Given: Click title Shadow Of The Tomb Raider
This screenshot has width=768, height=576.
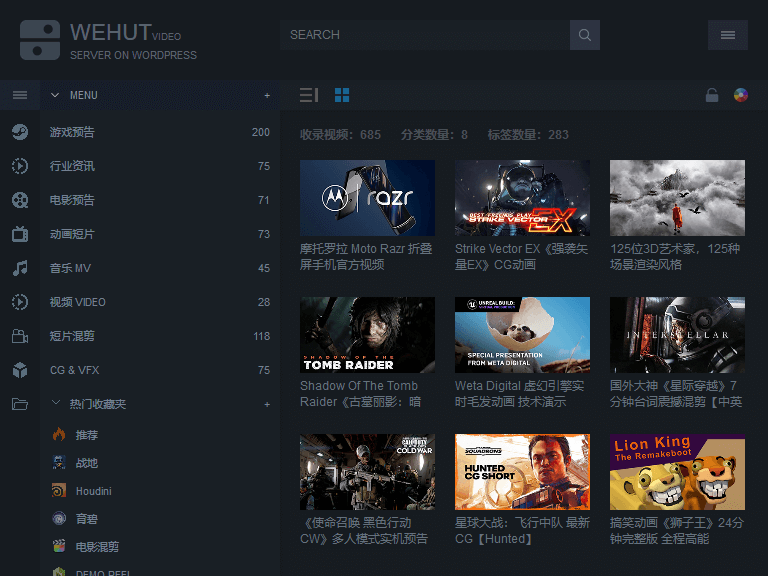Looking at the screenshot, I should 360,394.
